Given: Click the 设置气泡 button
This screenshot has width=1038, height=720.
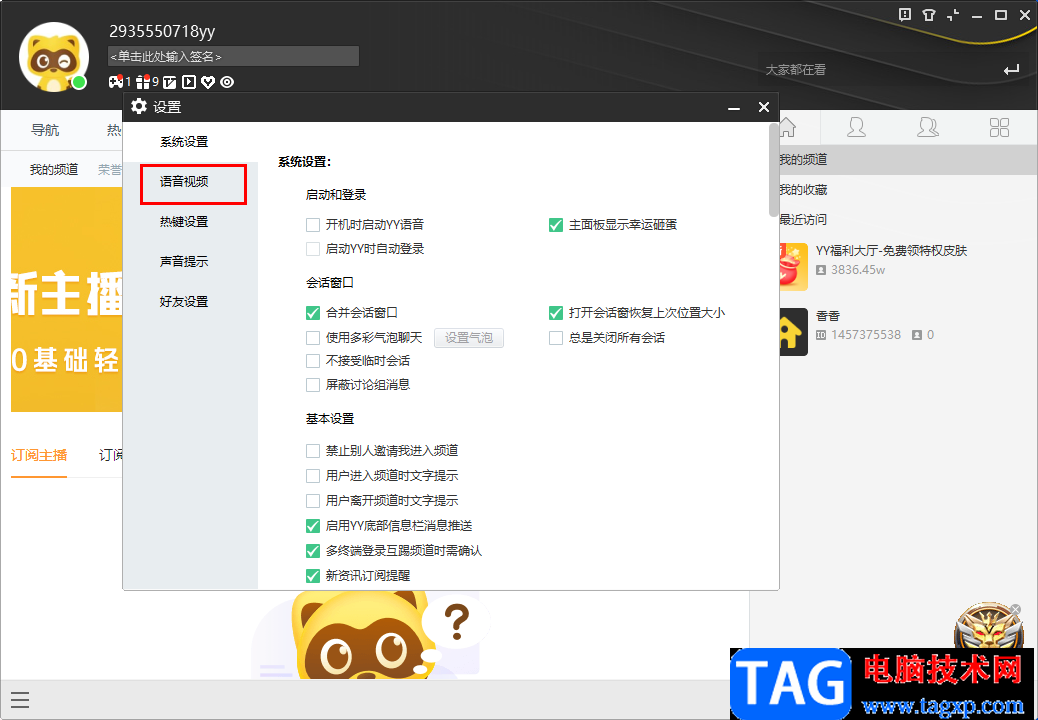Looking at the screenshot, I should (469, 338).
